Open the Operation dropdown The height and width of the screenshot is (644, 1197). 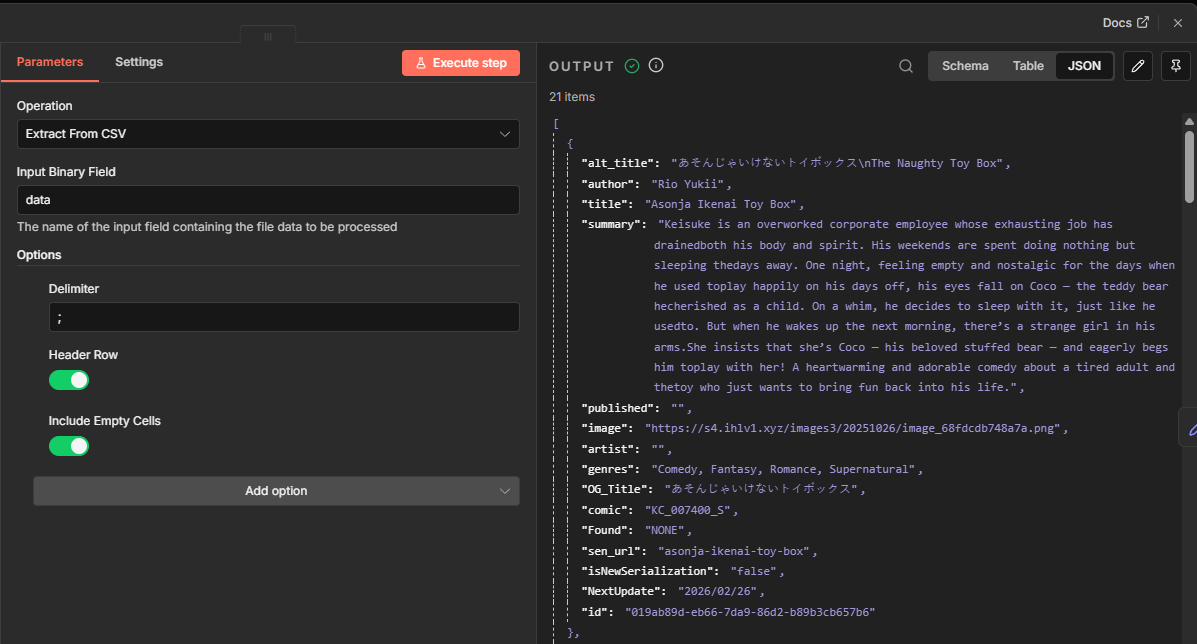coord(268,134)
